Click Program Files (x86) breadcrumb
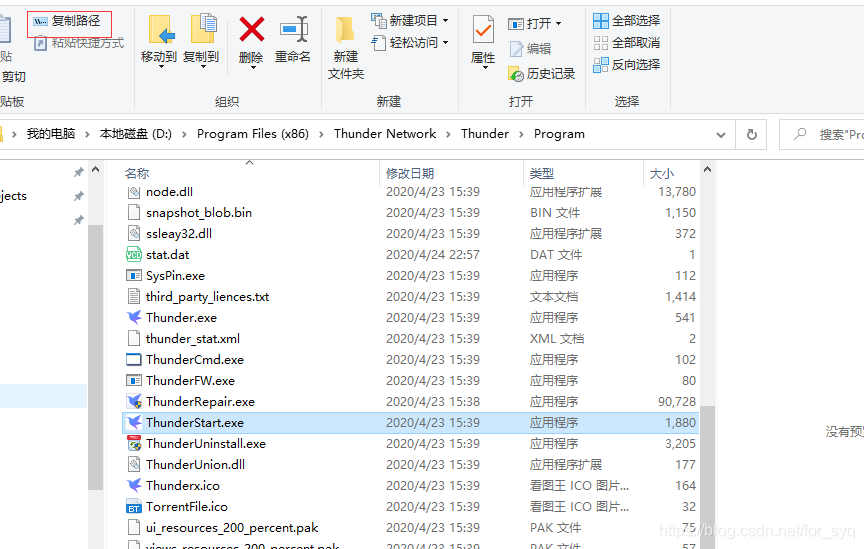 (253, 134)
